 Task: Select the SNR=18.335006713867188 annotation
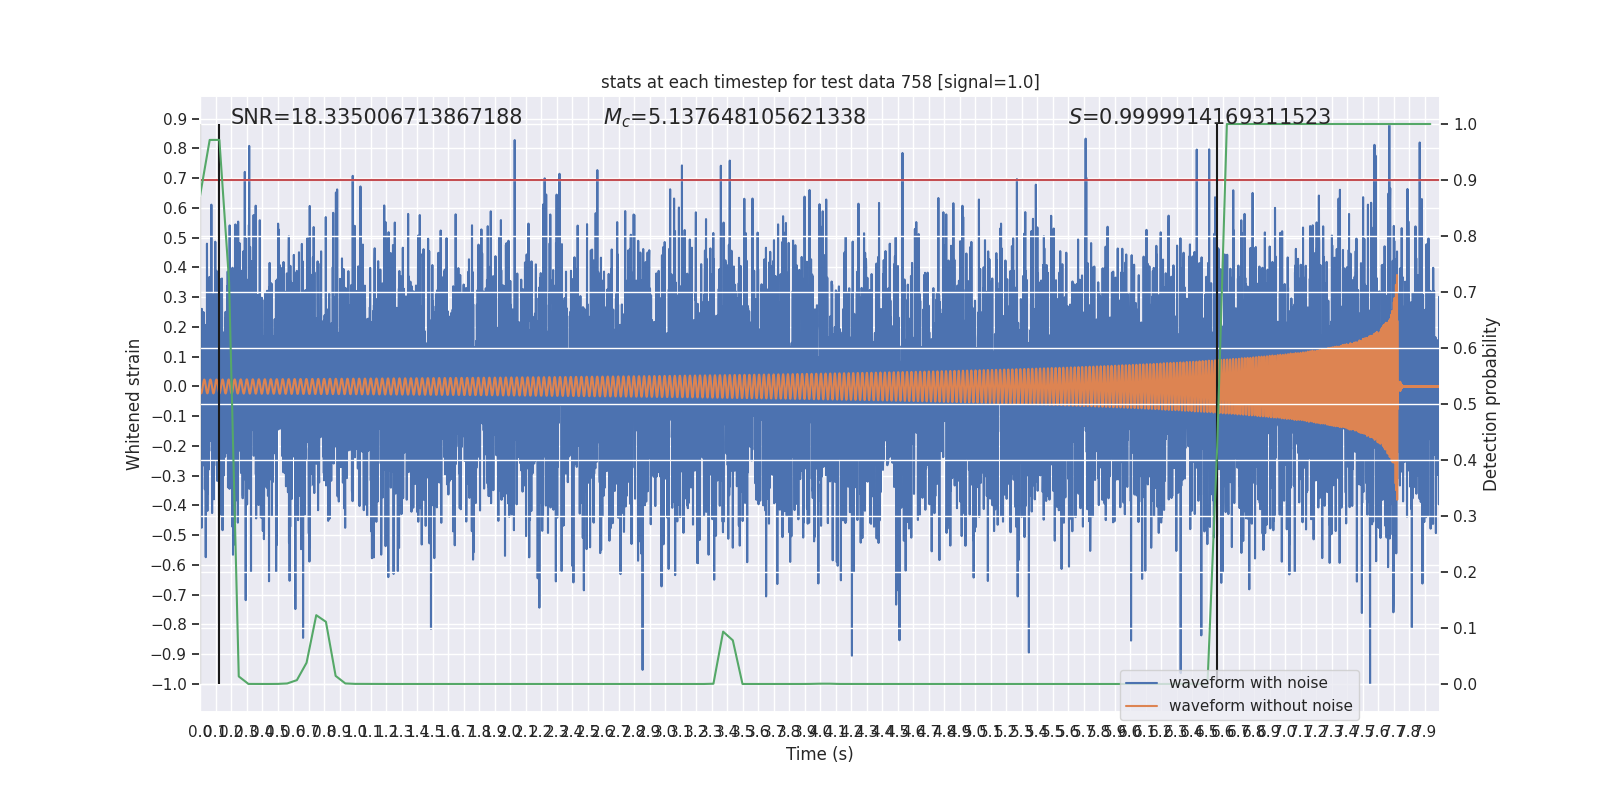coord(376,117)
